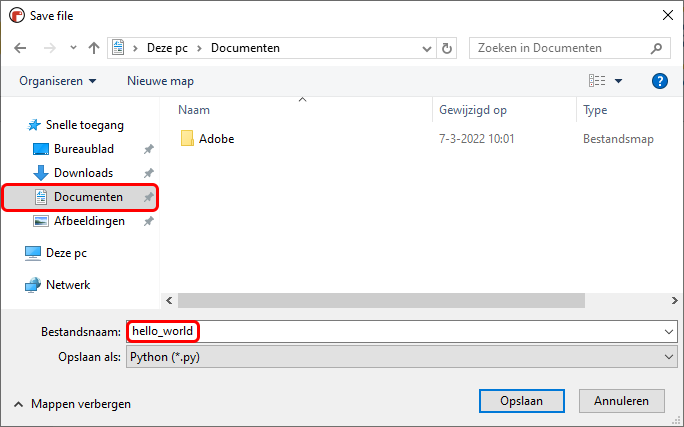The width and height of the screenshot is (684, 427).
Task: Click the horizontal scrollbar right arrow
Action: click(x=674, y=301)
